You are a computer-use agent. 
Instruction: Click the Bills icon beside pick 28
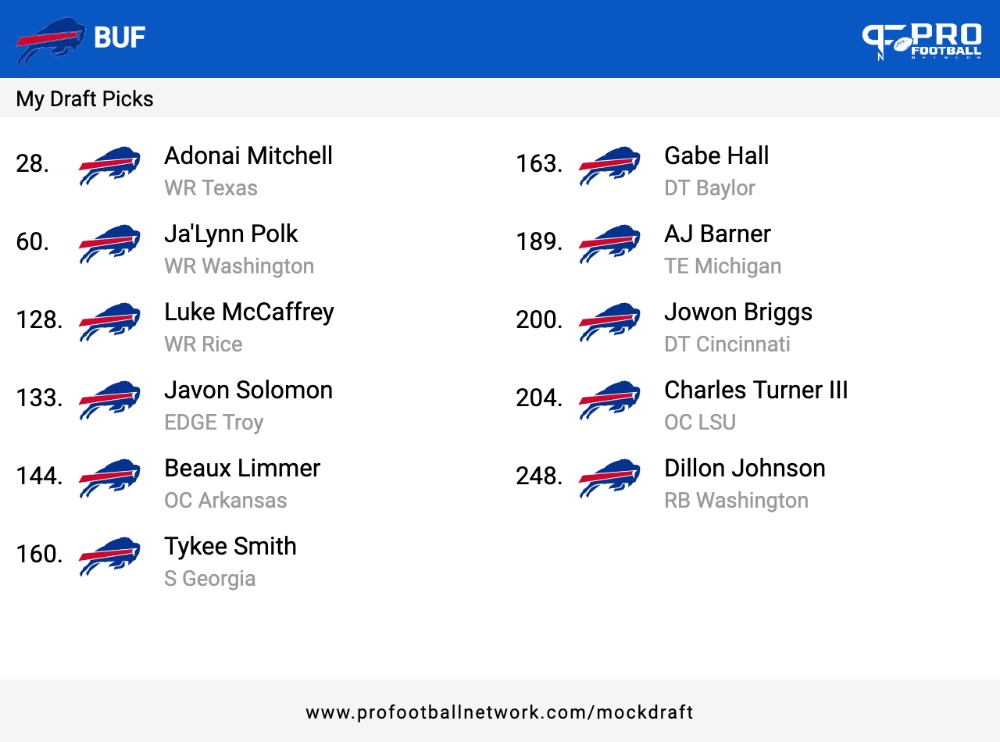110,165
